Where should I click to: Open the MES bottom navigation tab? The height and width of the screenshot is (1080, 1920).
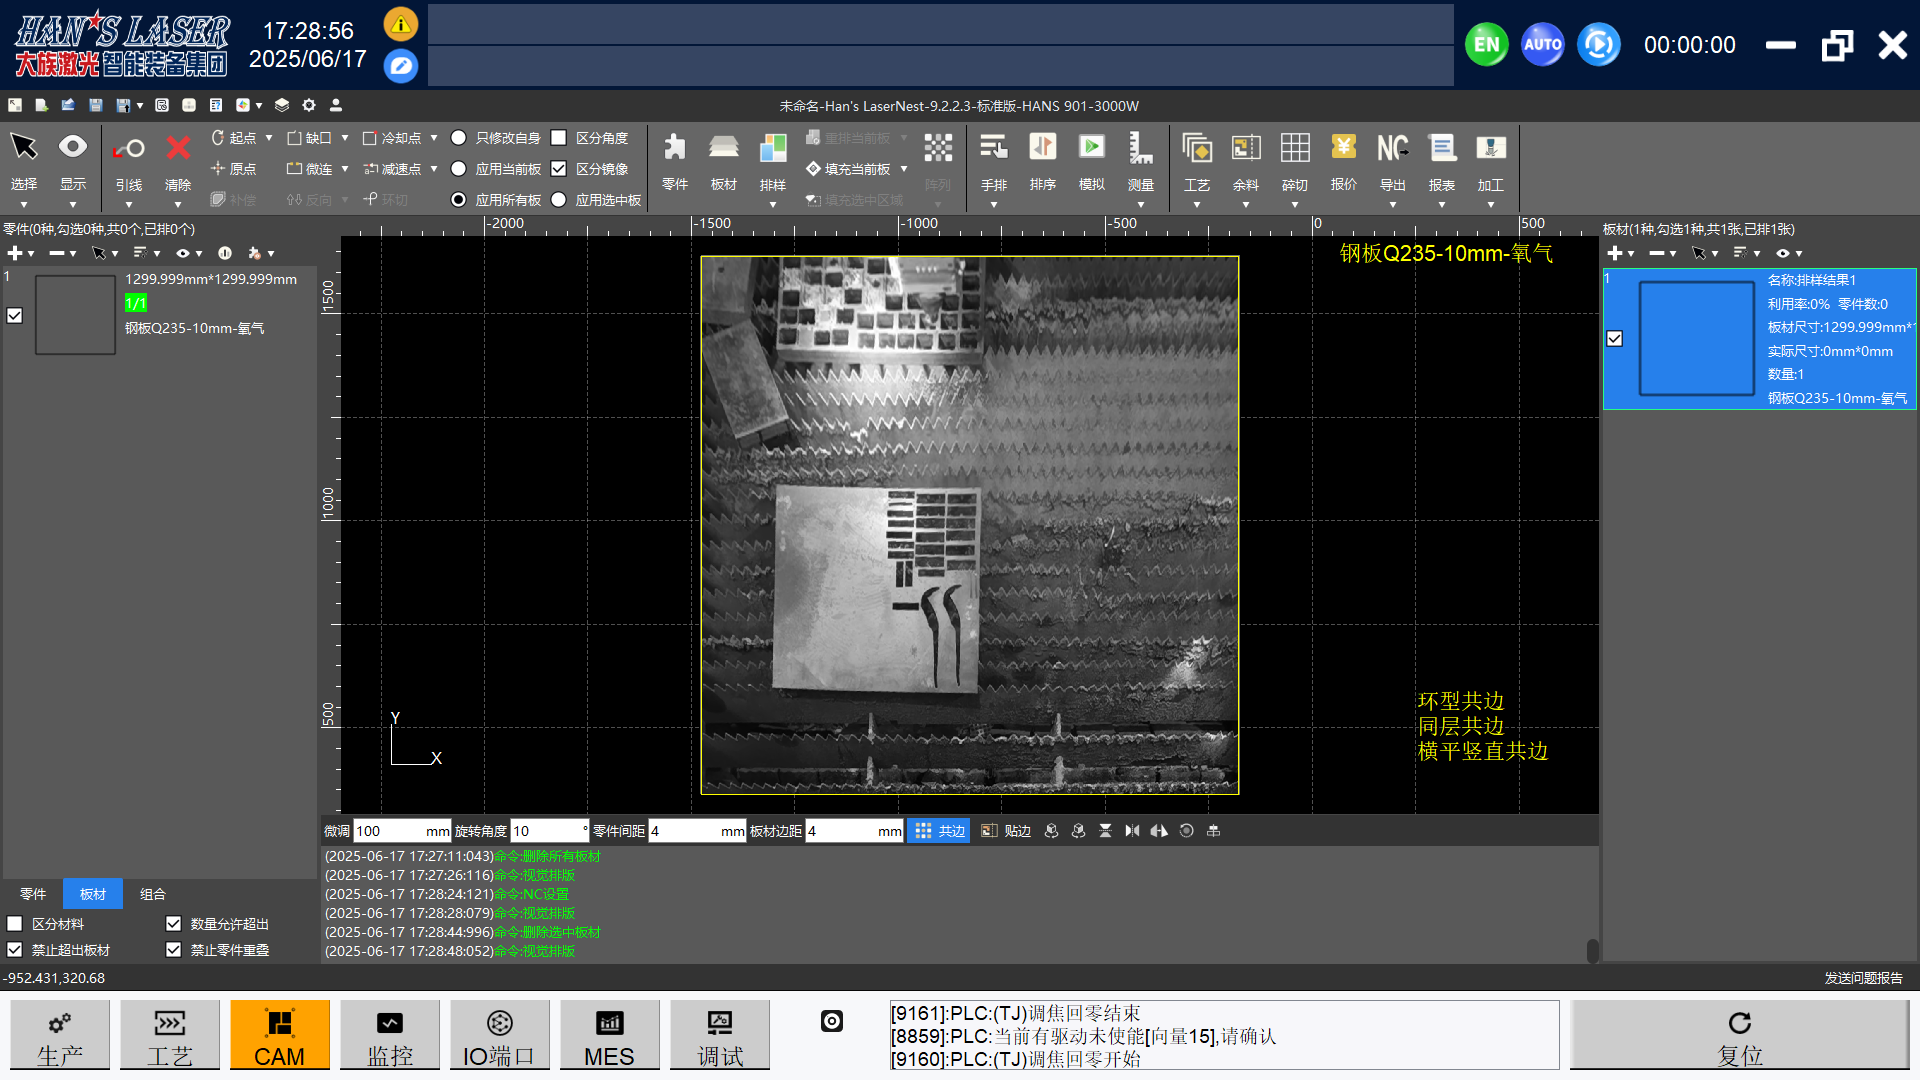[x=609, y=1035]
